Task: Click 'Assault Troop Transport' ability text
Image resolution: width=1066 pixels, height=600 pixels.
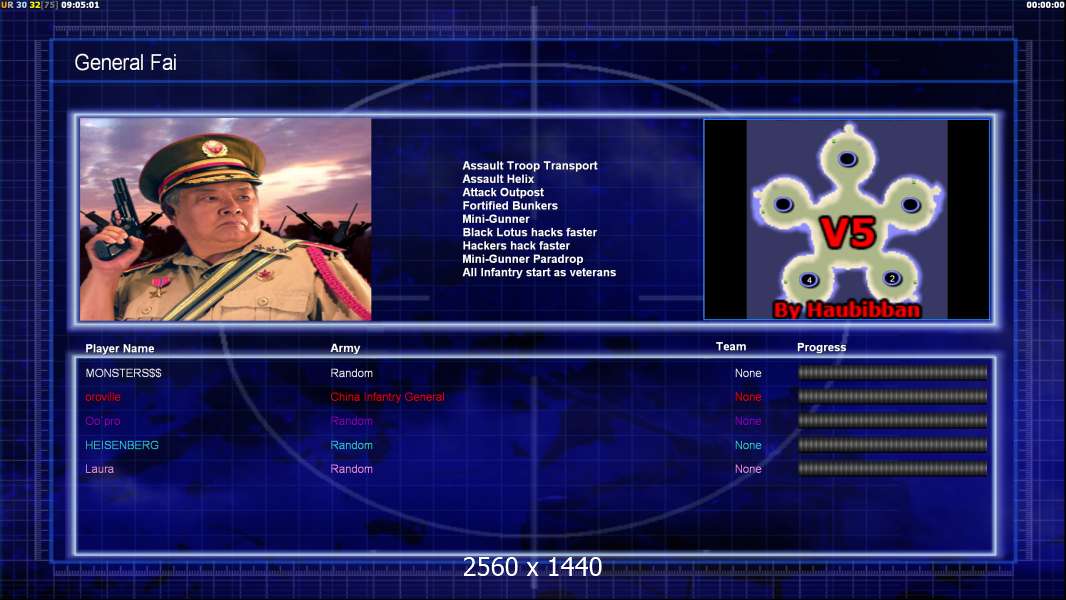Action: [530, 165]
